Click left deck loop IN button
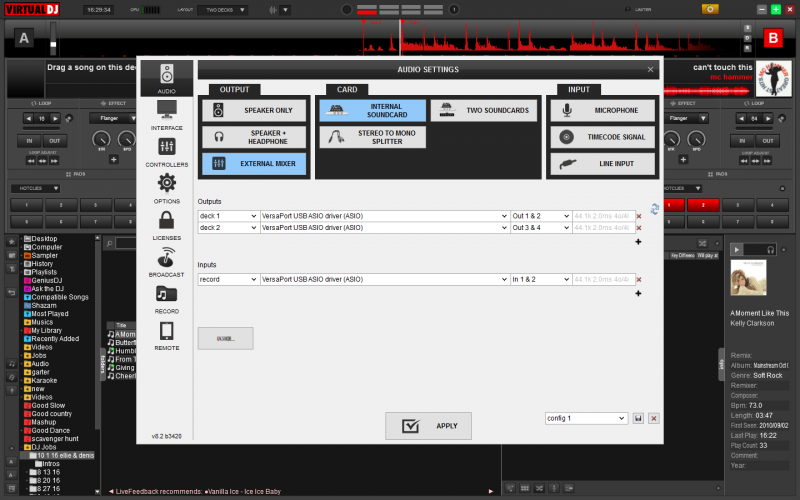Viewport: 800px width, 500px height. [29, 141]
